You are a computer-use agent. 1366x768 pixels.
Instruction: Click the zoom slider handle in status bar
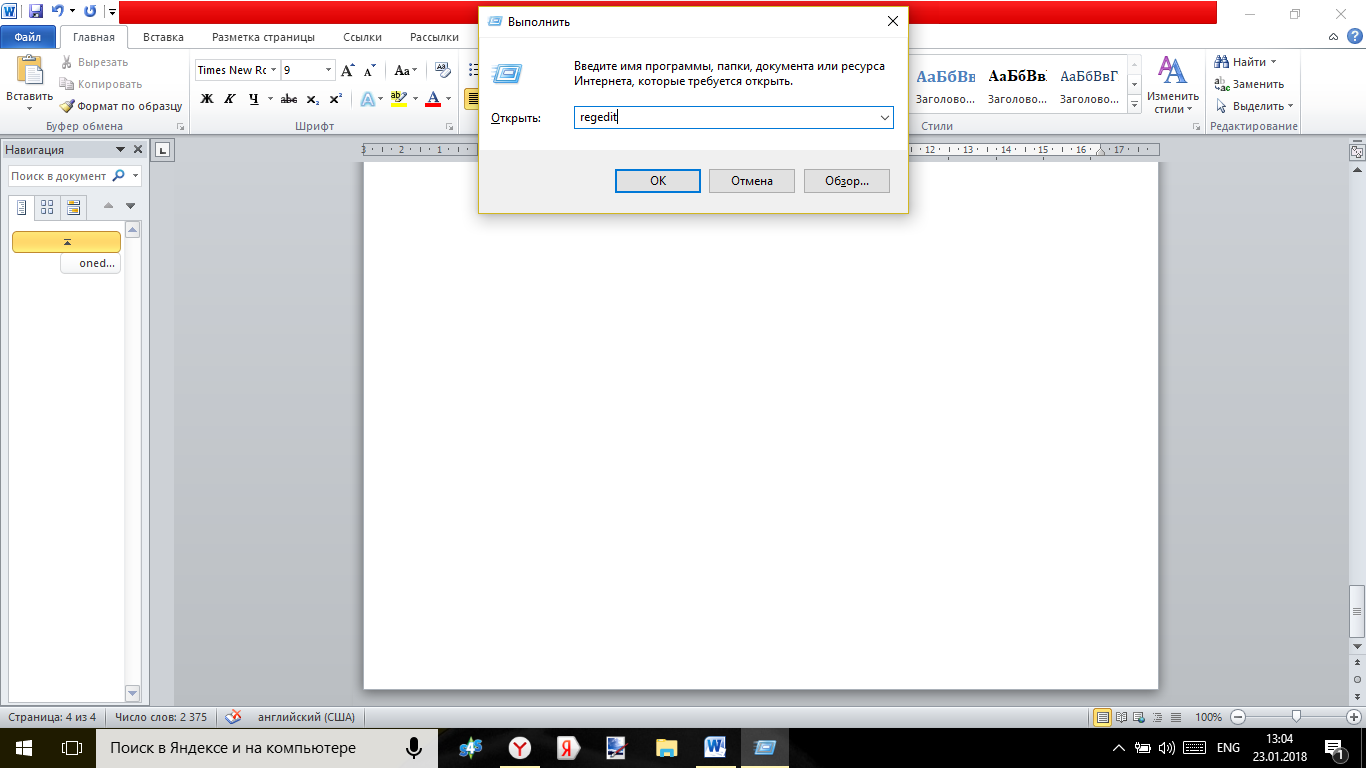pyautogui.click(x=1296, y=716)
